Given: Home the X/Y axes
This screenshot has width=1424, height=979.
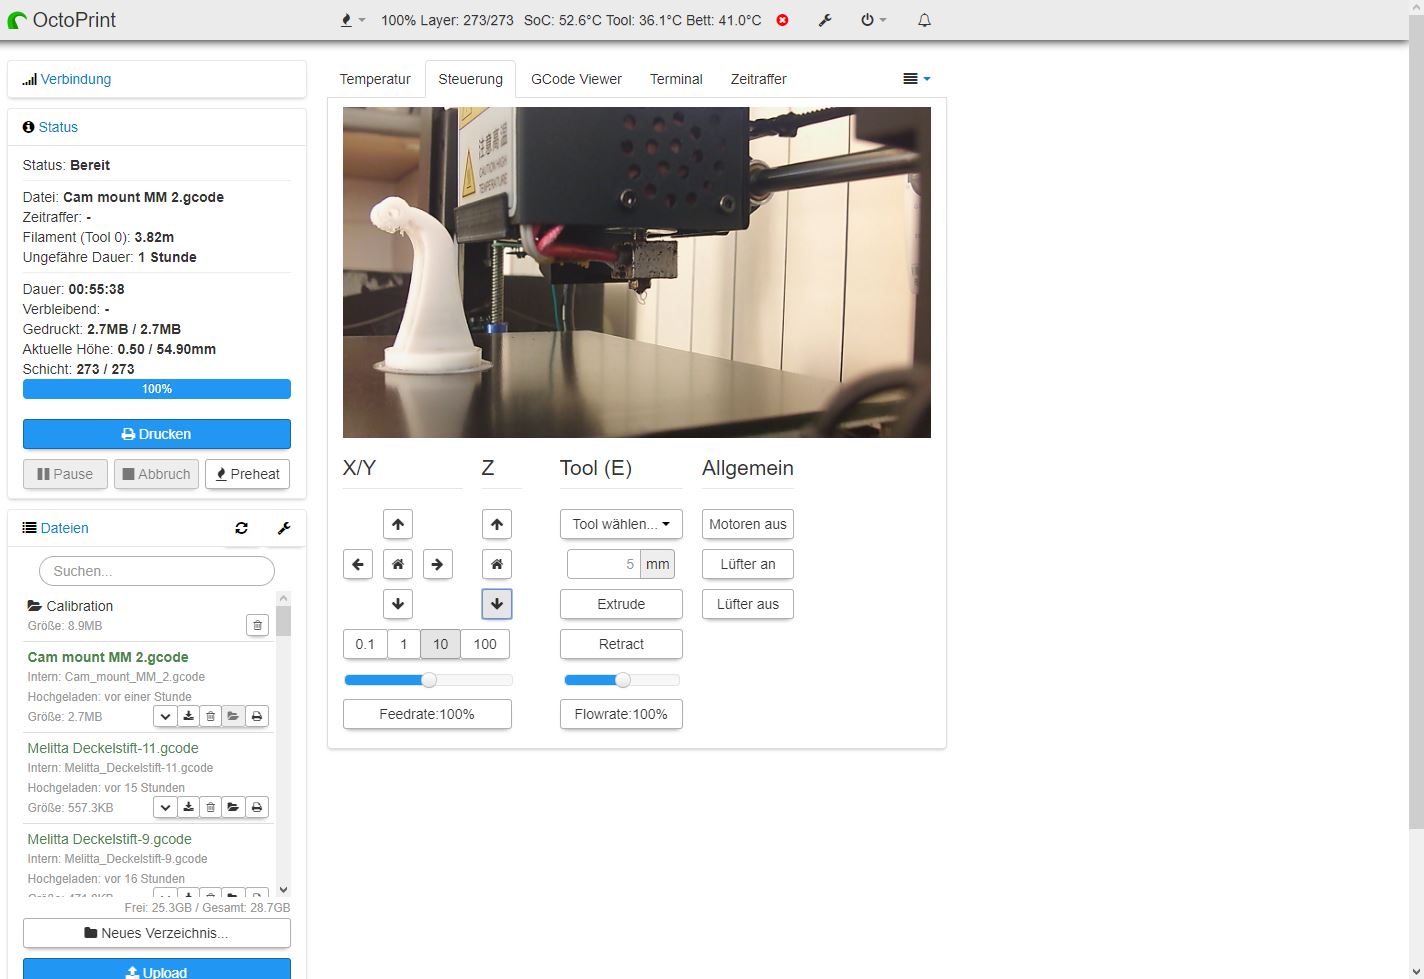Looking at the screenshot, I should [x=397, y=564].
